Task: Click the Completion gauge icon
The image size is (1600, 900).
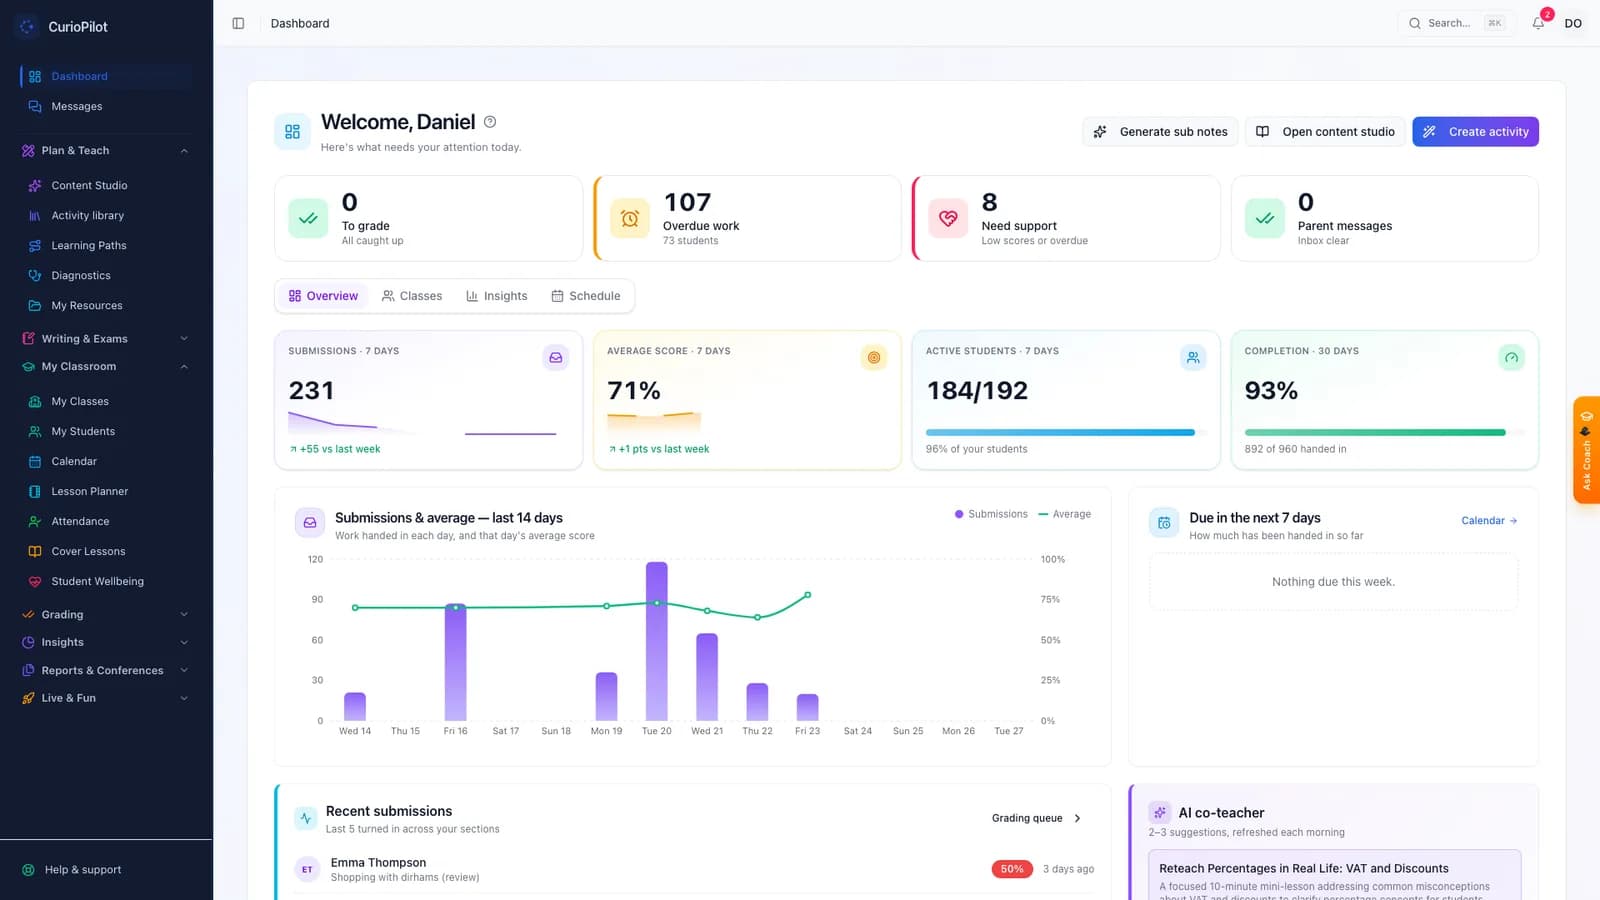Action: point(1511,357)
